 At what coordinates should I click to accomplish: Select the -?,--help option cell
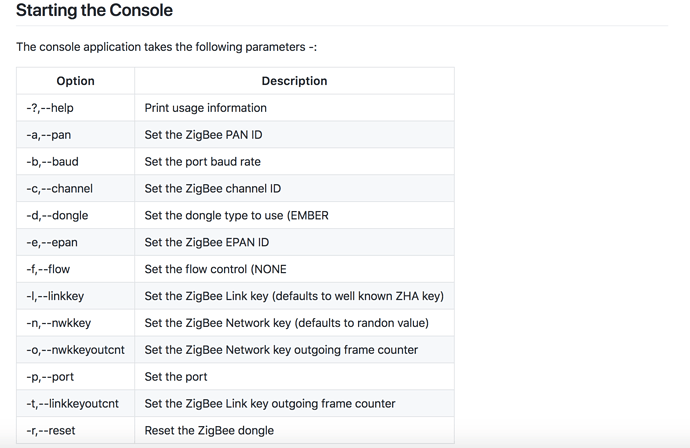(x=75, y=108)
